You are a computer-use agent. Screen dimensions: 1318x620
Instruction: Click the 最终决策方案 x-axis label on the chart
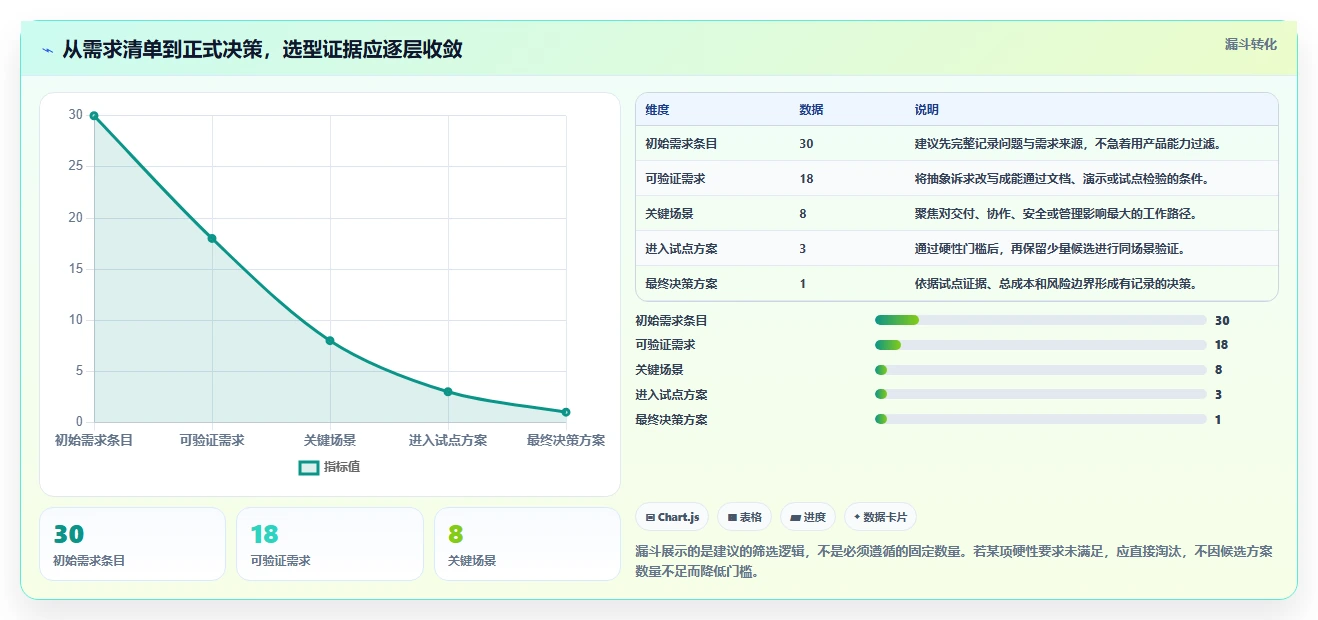click(x=566, y=440)
